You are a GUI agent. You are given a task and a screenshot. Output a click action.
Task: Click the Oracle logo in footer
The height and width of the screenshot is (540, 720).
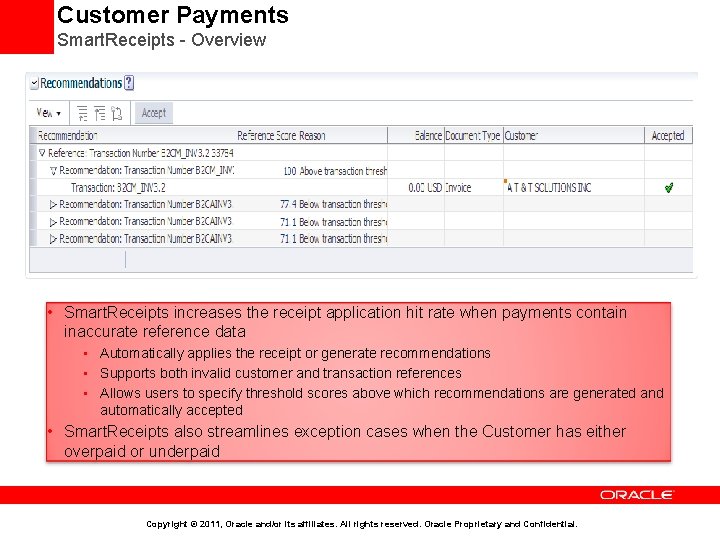point(636,495)
